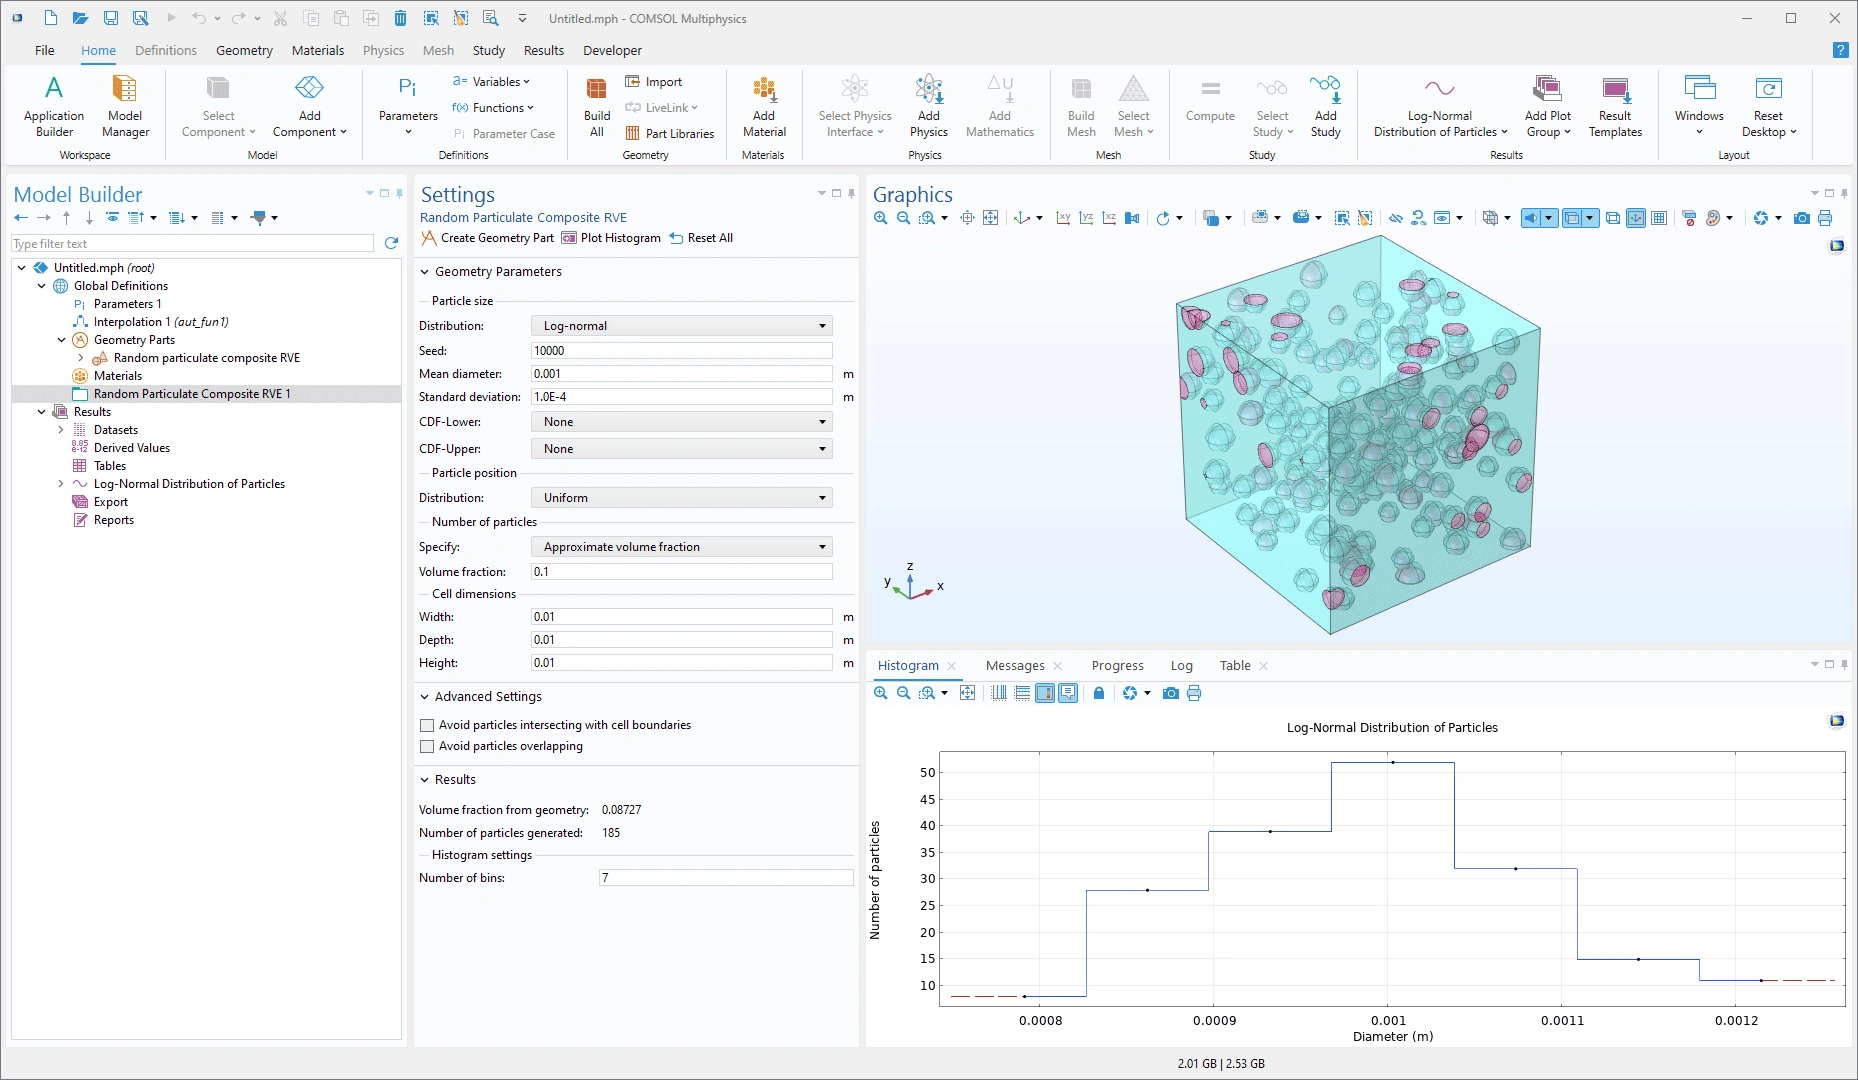The image size is (1858, 1080).
Task: Open the Geometry ribbon tab
Action: point(244,50)
